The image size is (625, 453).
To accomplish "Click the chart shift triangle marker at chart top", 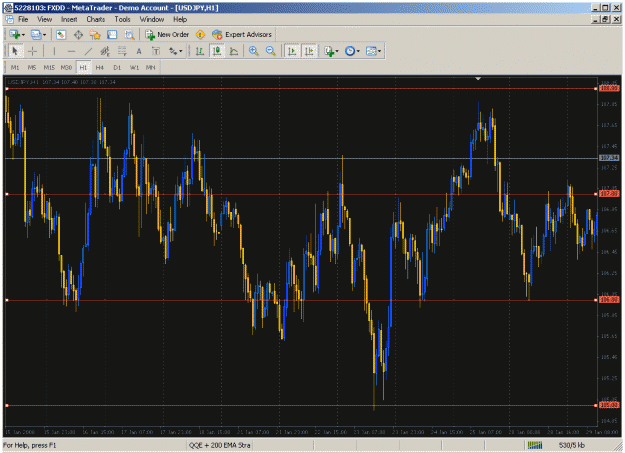I will (x=478, y=79).
